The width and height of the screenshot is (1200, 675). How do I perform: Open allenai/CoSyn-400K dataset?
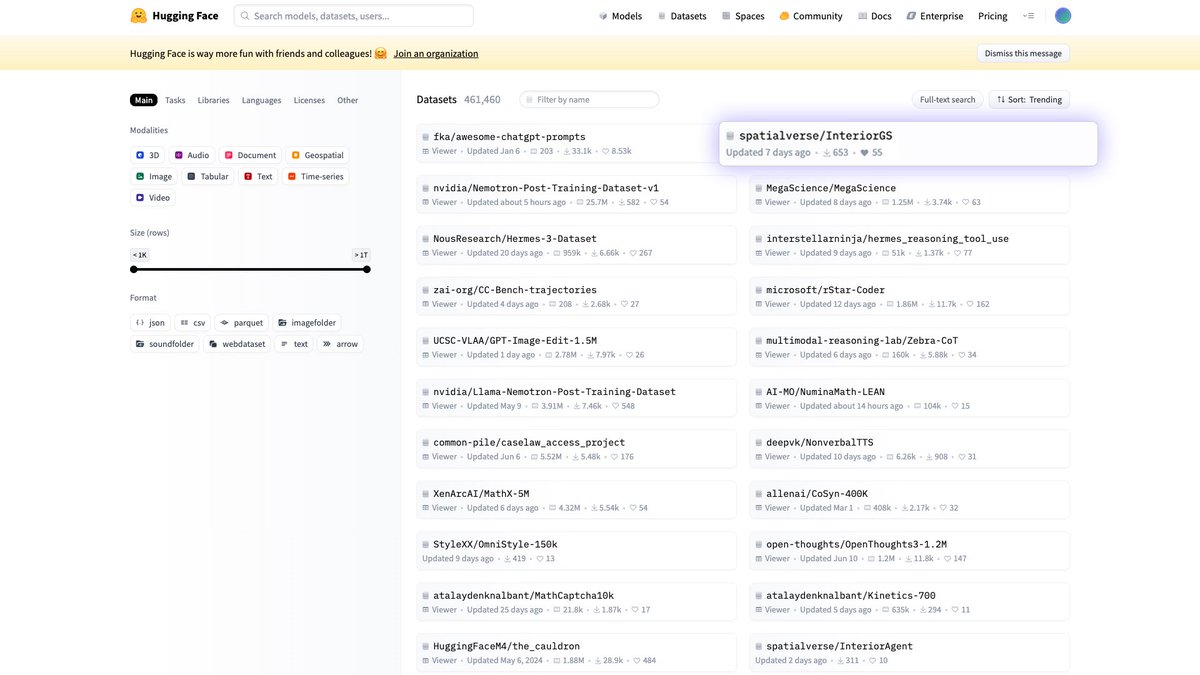(x=909, y=500)
